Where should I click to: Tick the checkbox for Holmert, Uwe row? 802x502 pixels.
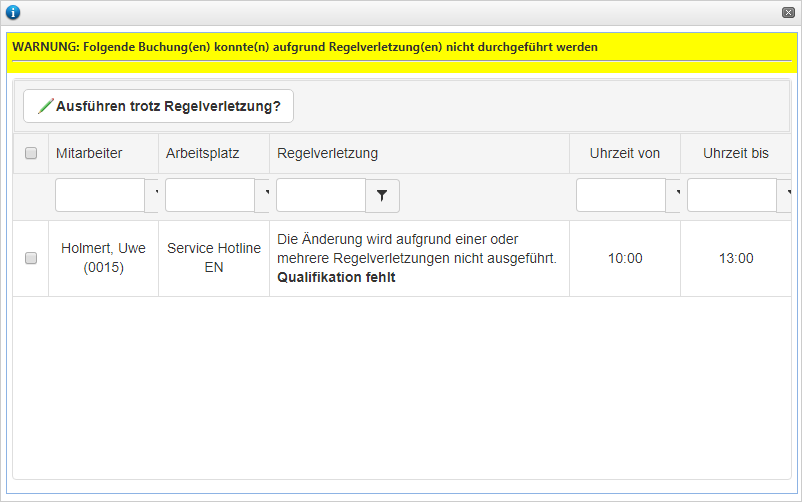[31, 258]
